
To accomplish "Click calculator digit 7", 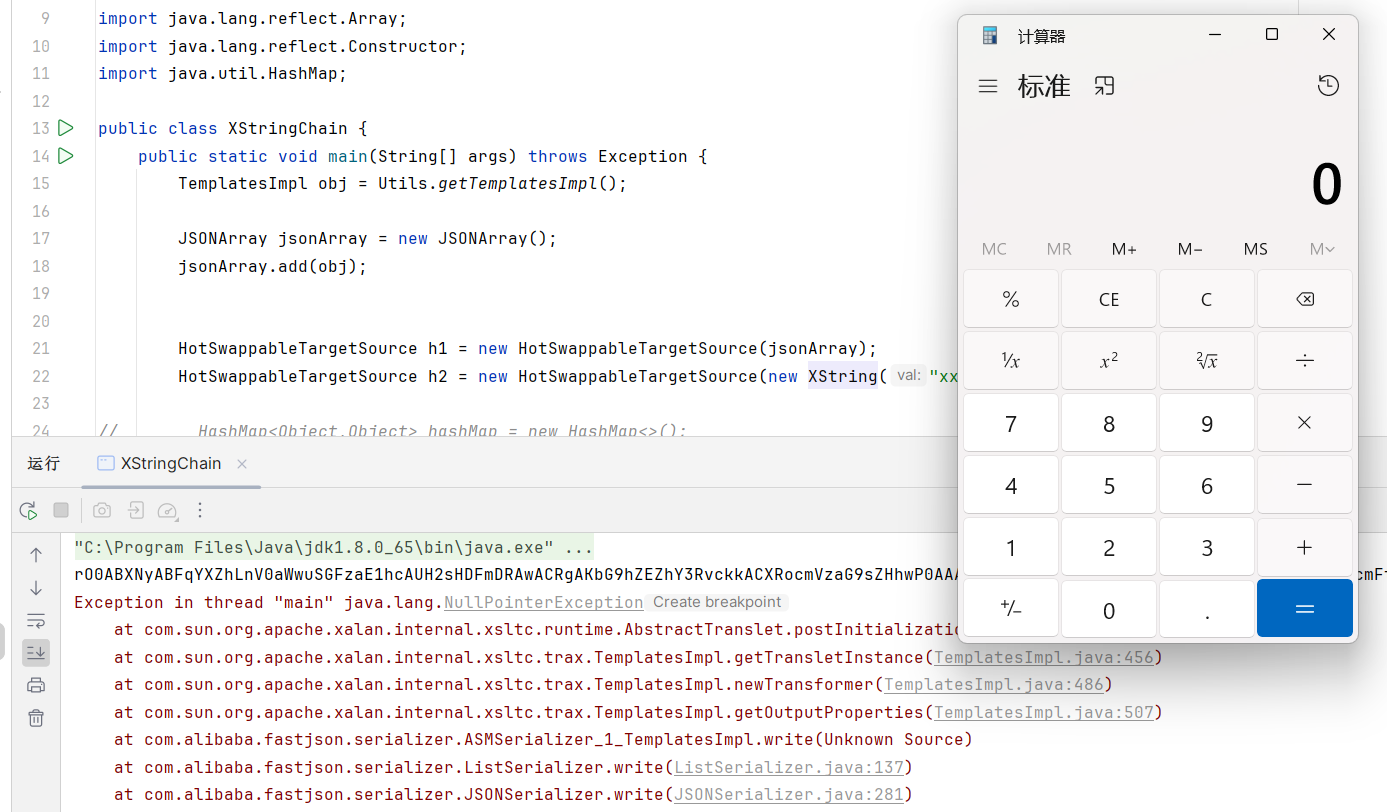I will coord(1011,424).
